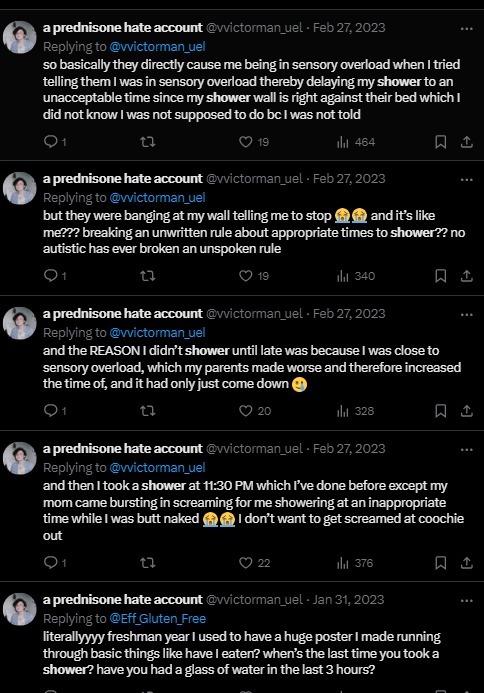Reply to the tweet with 340 views
Screen dimensions: 484x693
tap(55, 276)
